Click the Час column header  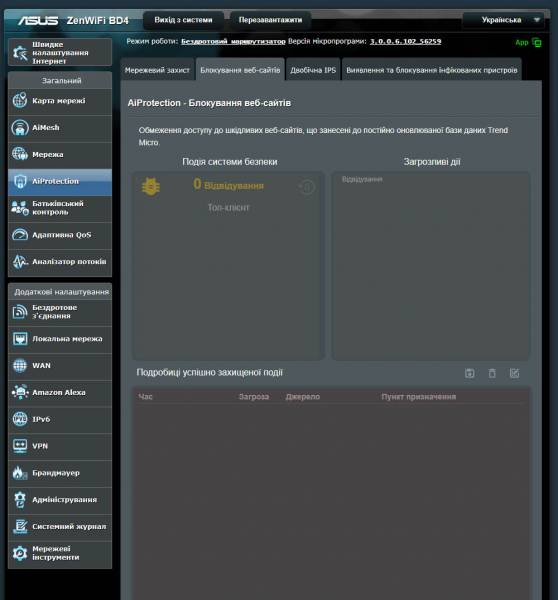pyautogui.click(x=145, y=397)
